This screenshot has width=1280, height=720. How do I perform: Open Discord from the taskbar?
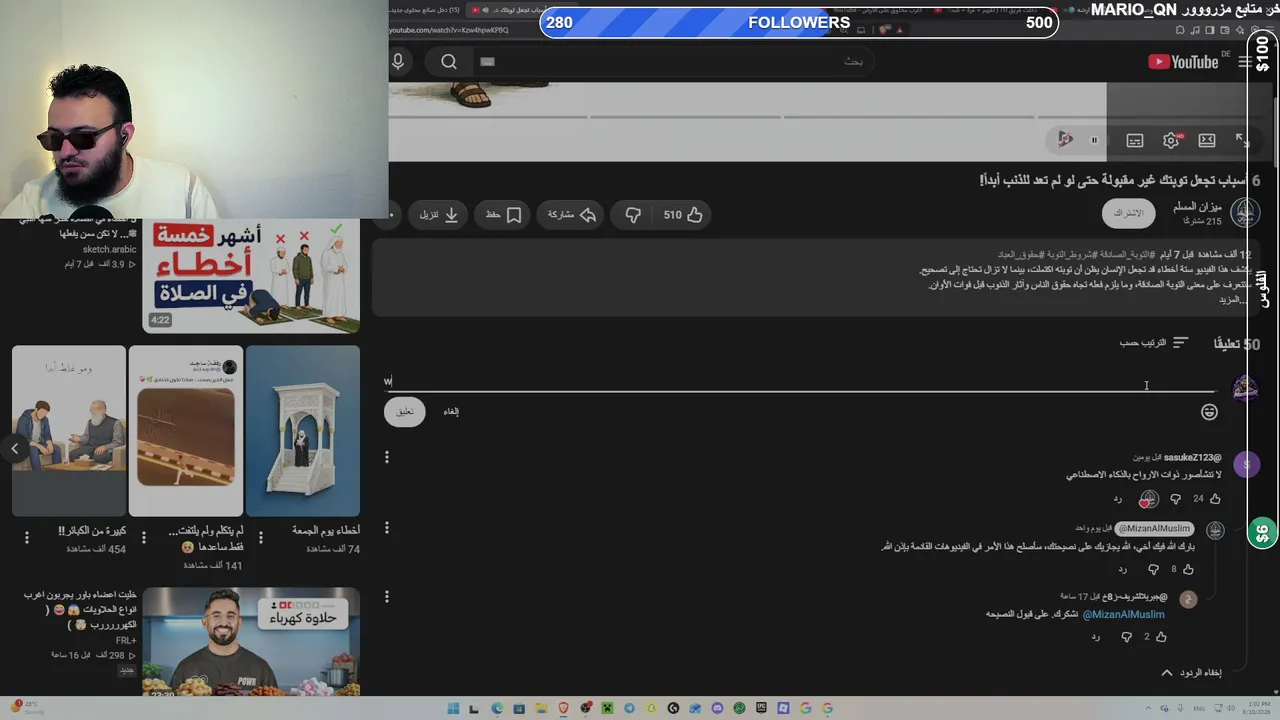coord(717,709)
